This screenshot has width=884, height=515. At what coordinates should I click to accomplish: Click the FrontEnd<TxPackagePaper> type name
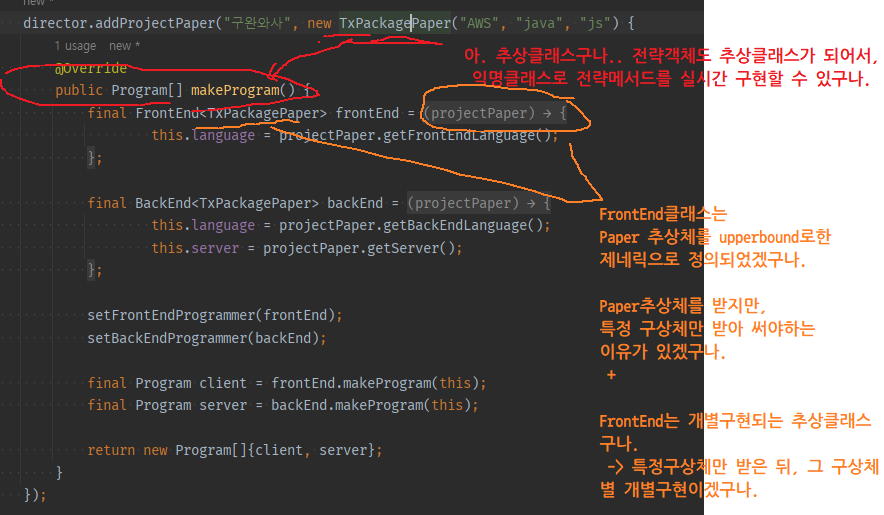(231, 113)
